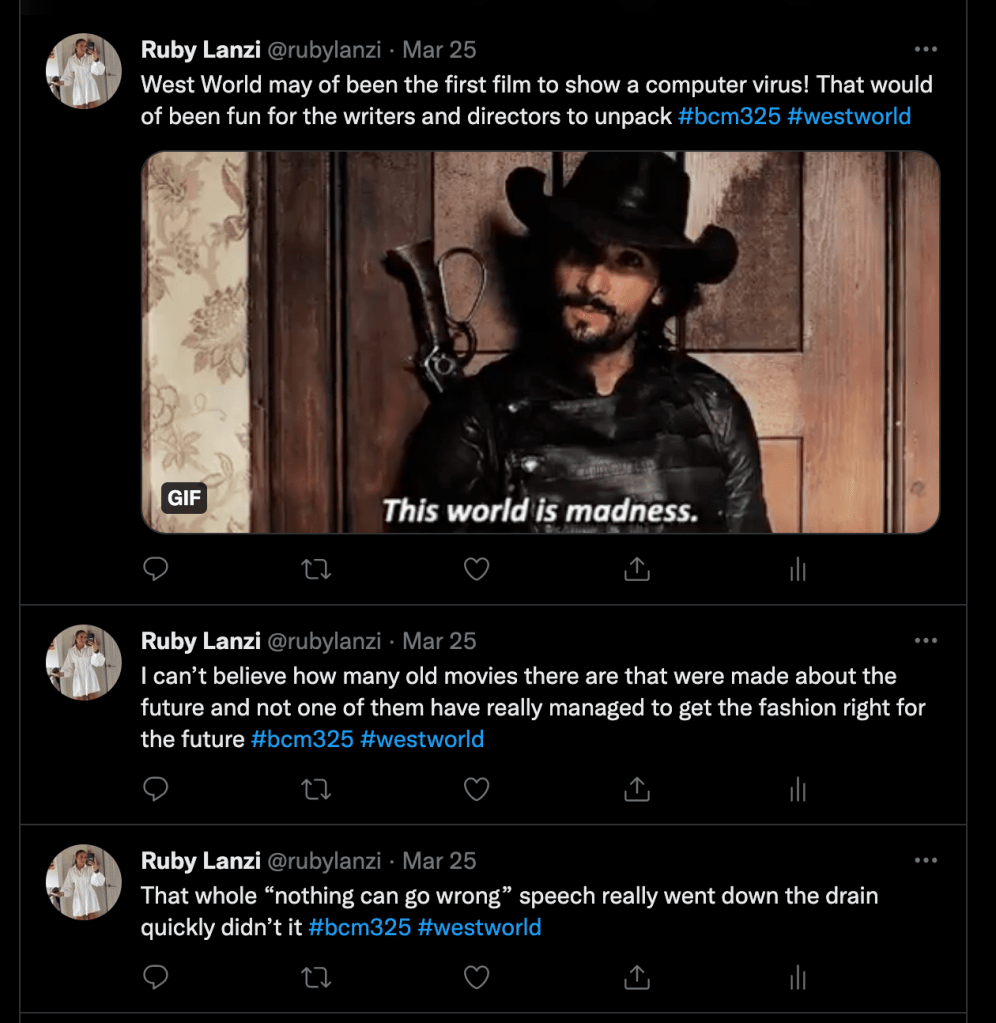
Task: View analytics for the fashion tweet
Action: [797, 791]
